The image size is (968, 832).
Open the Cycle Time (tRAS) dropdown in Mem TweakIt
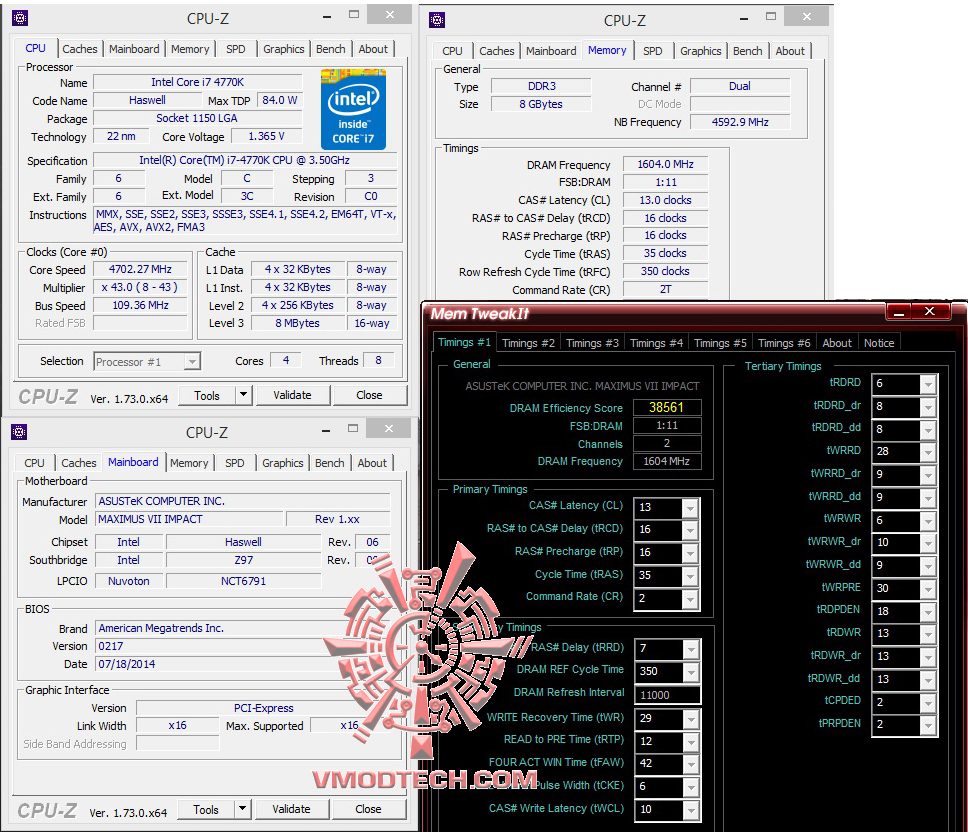(x=690, y=576)
